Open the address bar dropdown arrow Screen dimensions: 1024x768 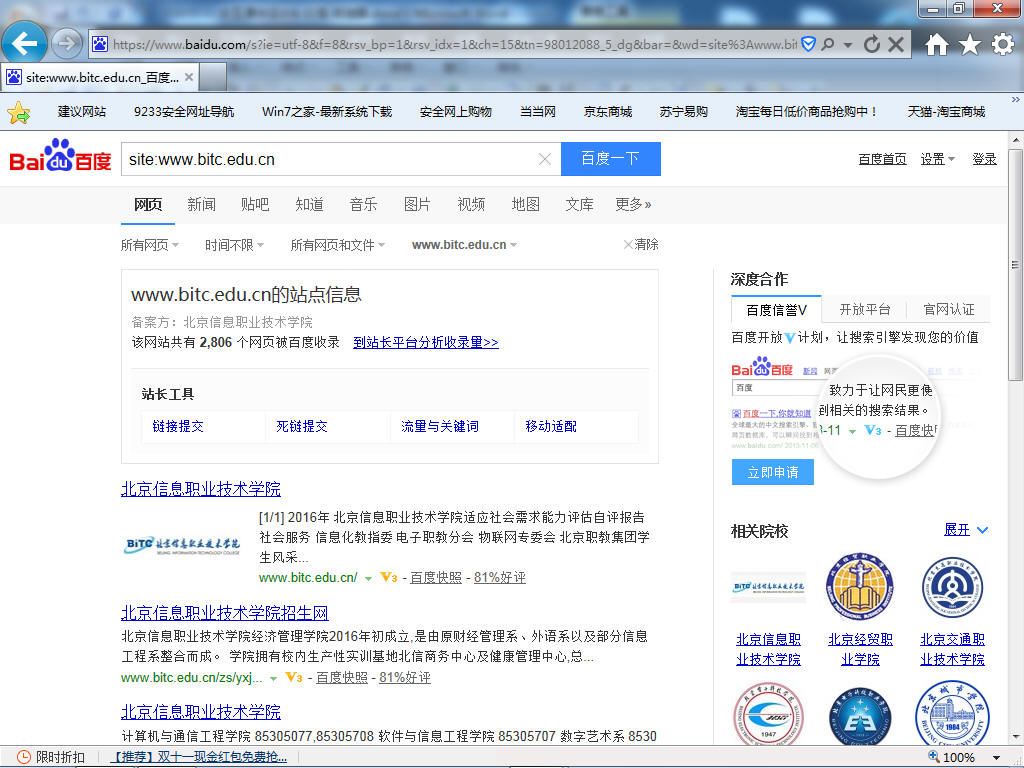point(848,45)
